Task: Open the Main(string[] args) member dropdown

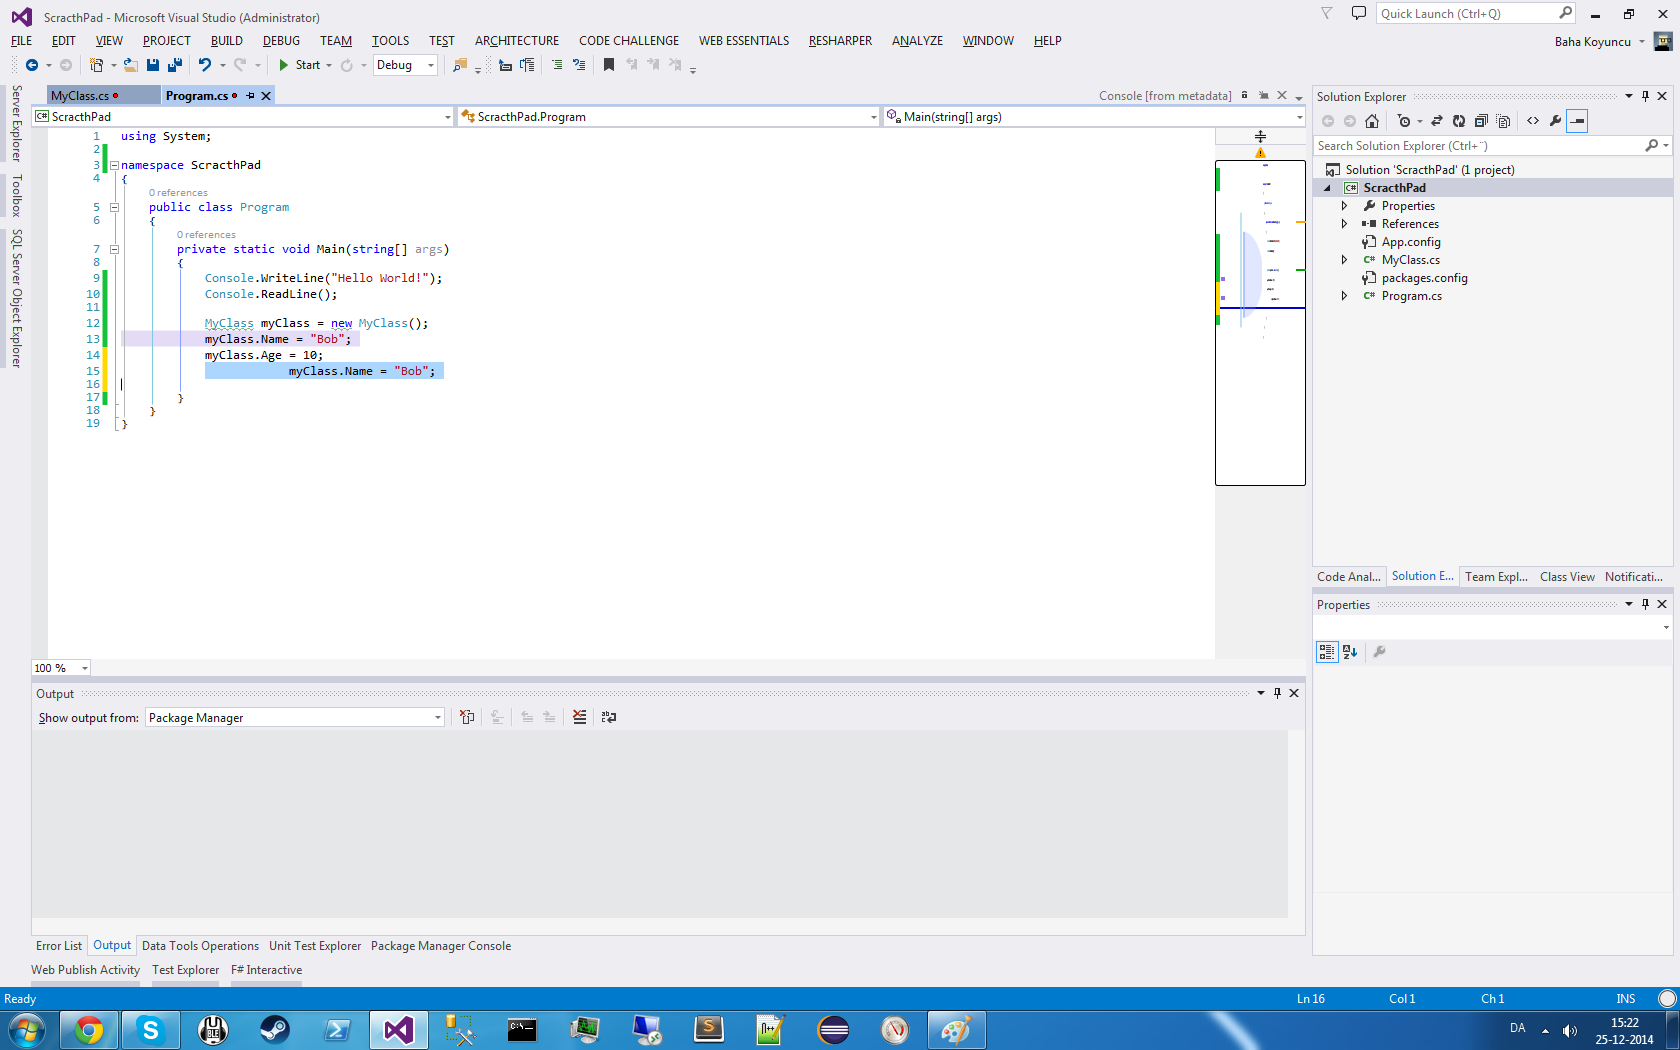Action: (x=1095, y=117)
